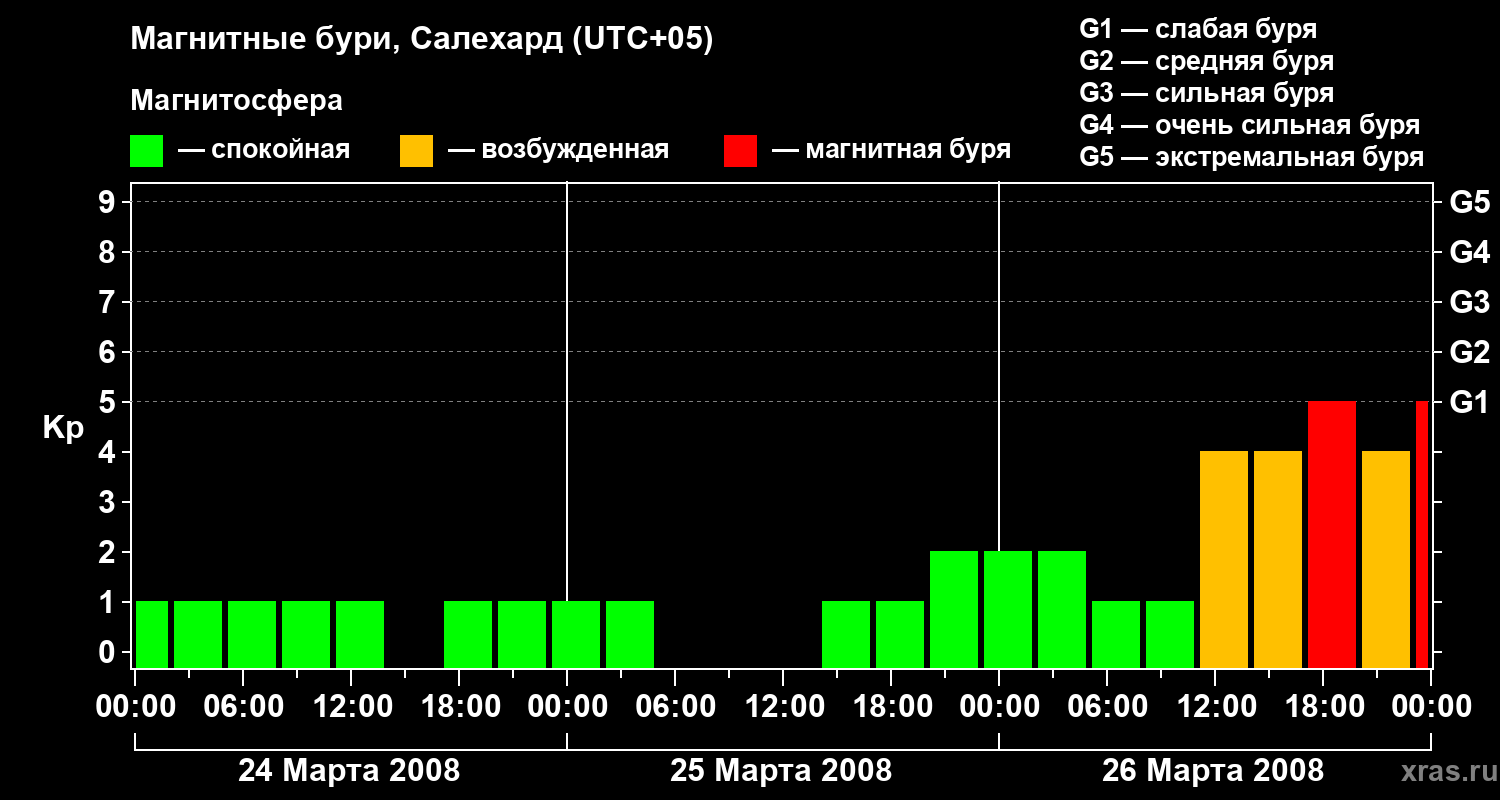Screen dimensions: 1500x800
Task: Click the 'G1 — слабая буря' legend line
Action: (1198, 29)
